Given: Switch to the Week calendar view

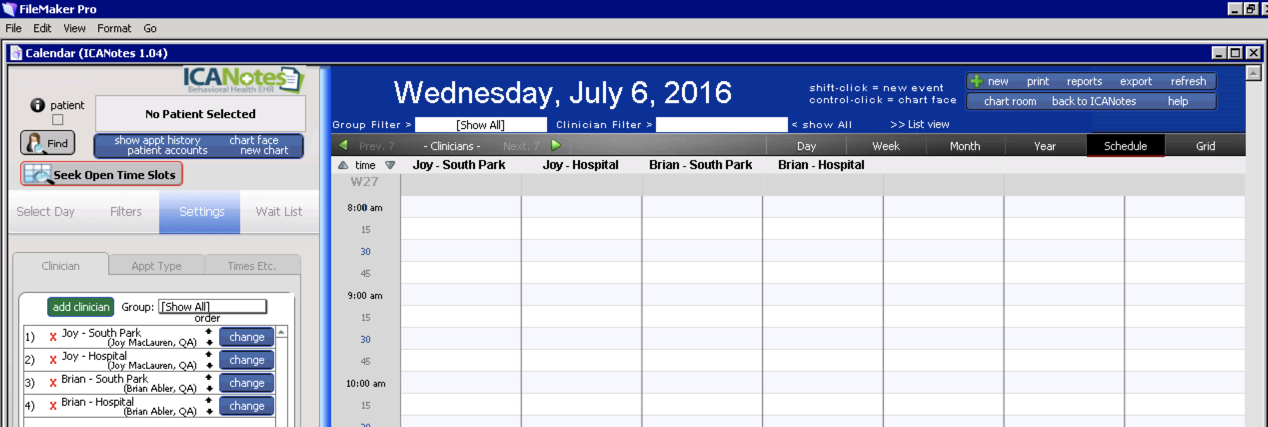Looking at the screenshot, I should 885,146.
